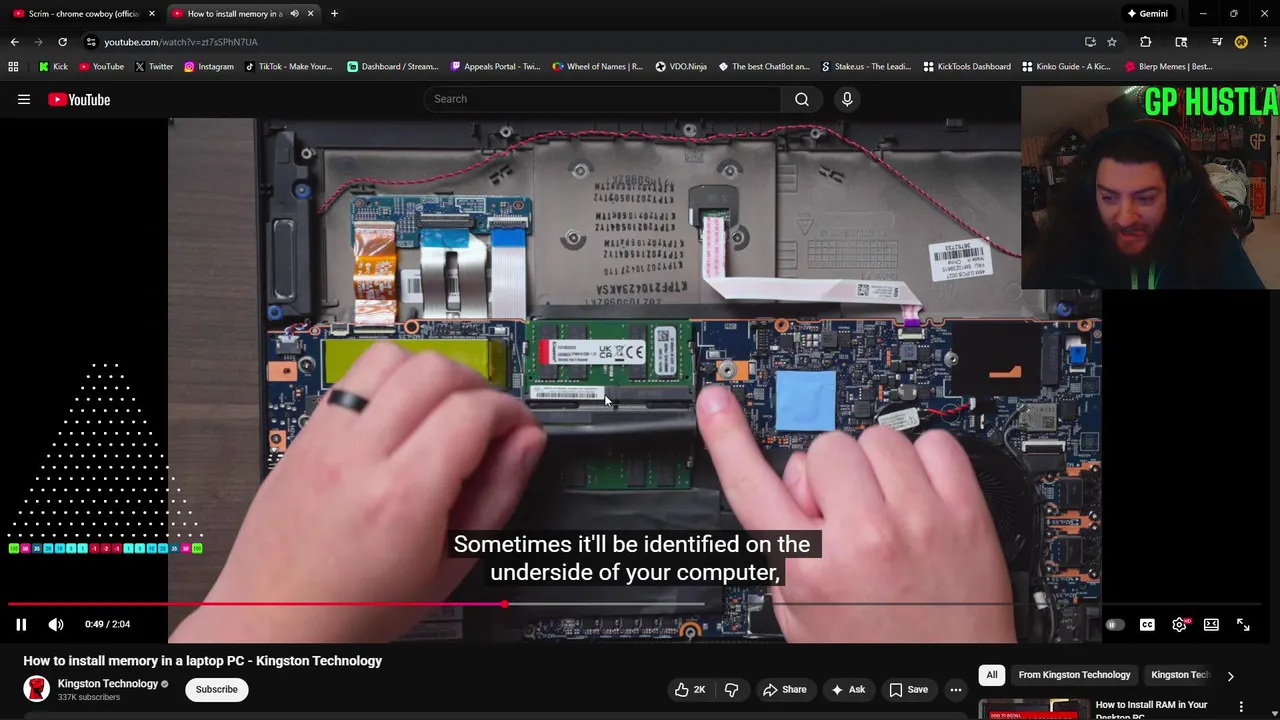This screenshot has width=1280, height=720.
Task: Toggle closed captions with the CC button
Action: pyautogui.click(x=1147, y=625)
